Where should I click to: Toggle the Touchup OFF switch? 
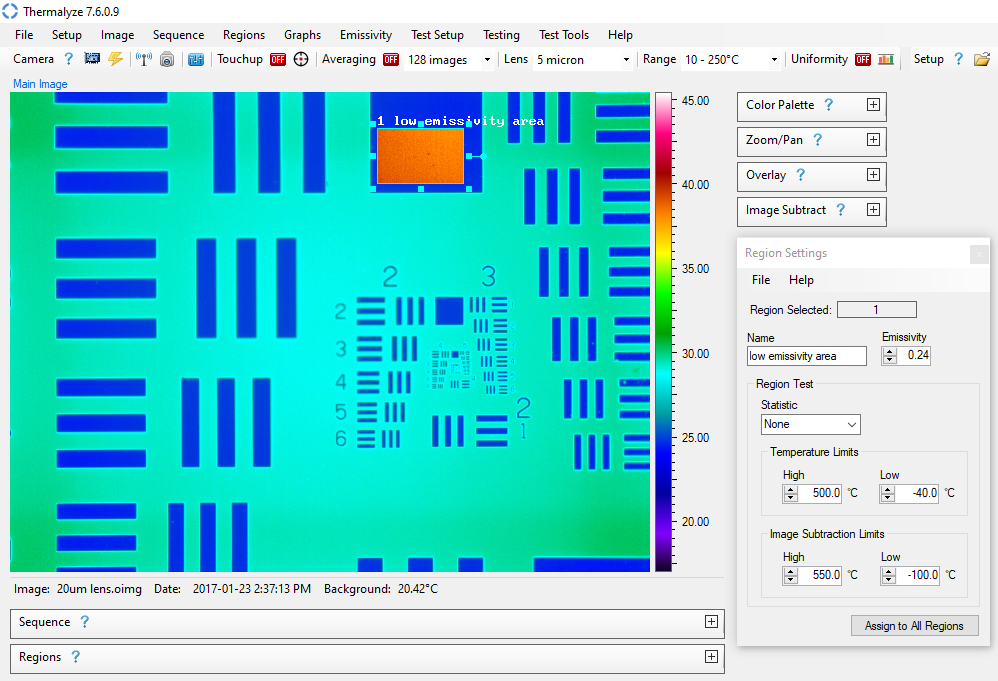tap(278, 59)
